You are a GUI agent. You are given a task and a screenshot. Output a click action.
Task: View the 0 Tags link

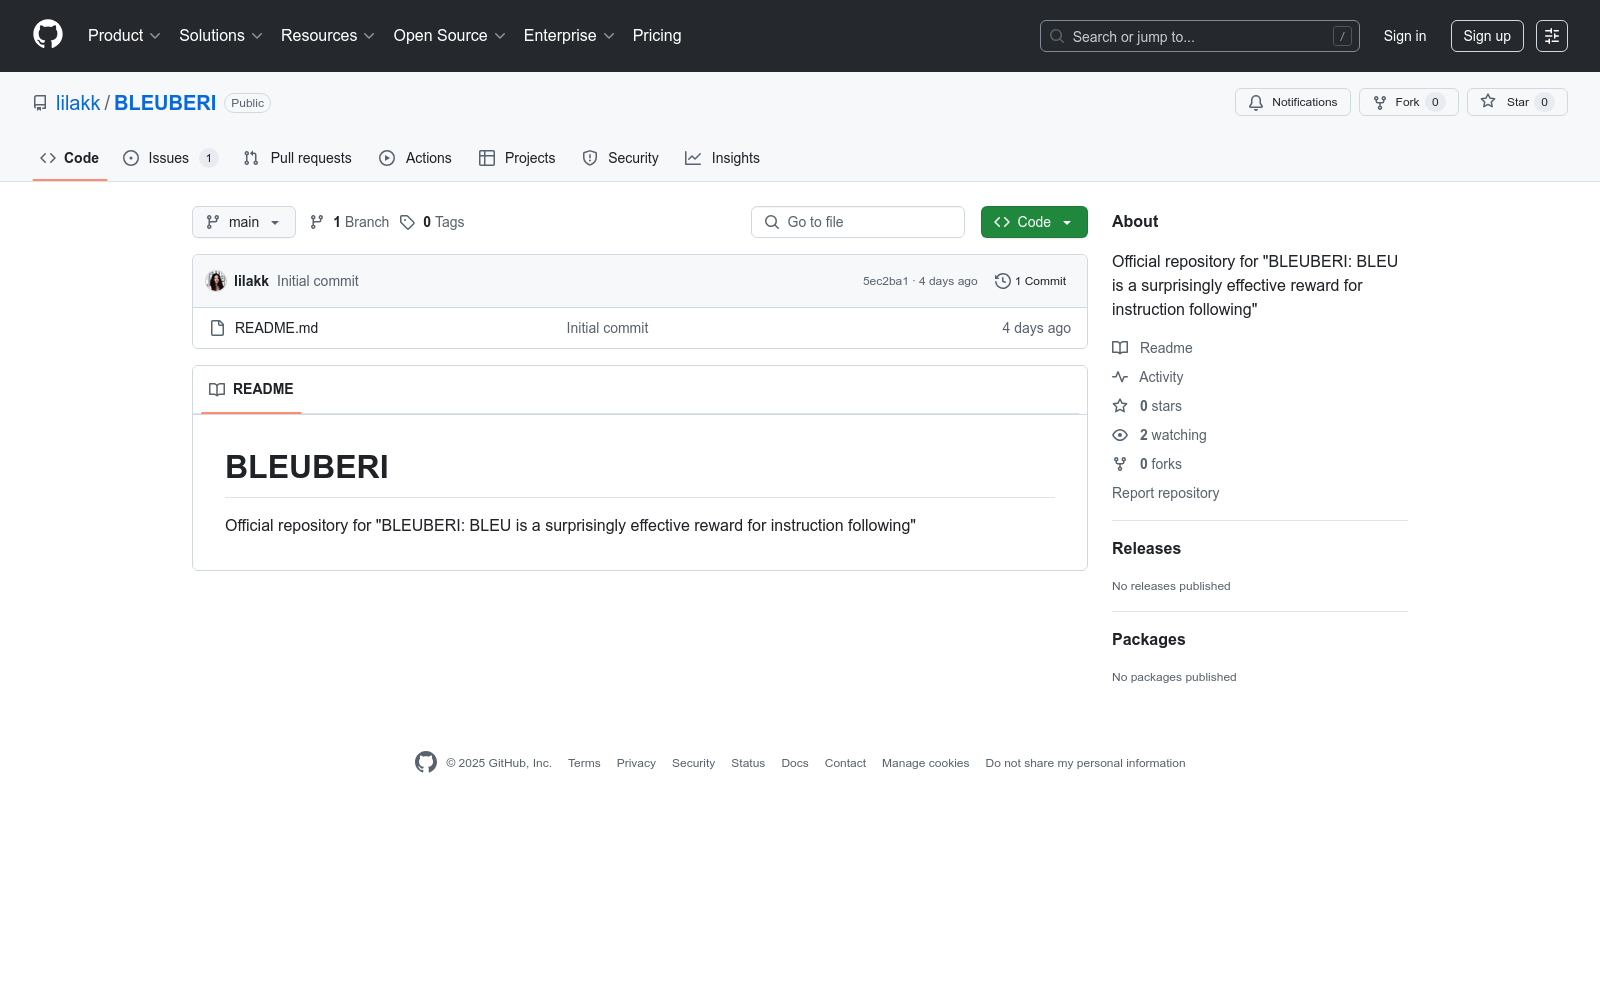click(x=432, y=222)
